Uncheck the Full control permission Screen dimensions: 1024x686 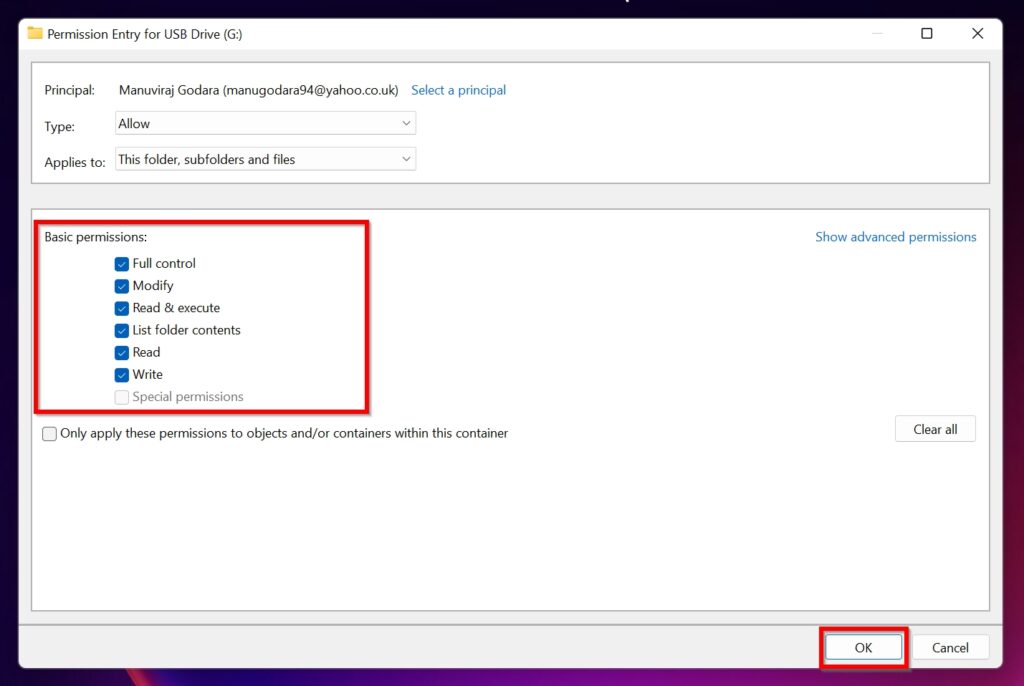coord(121,263)
